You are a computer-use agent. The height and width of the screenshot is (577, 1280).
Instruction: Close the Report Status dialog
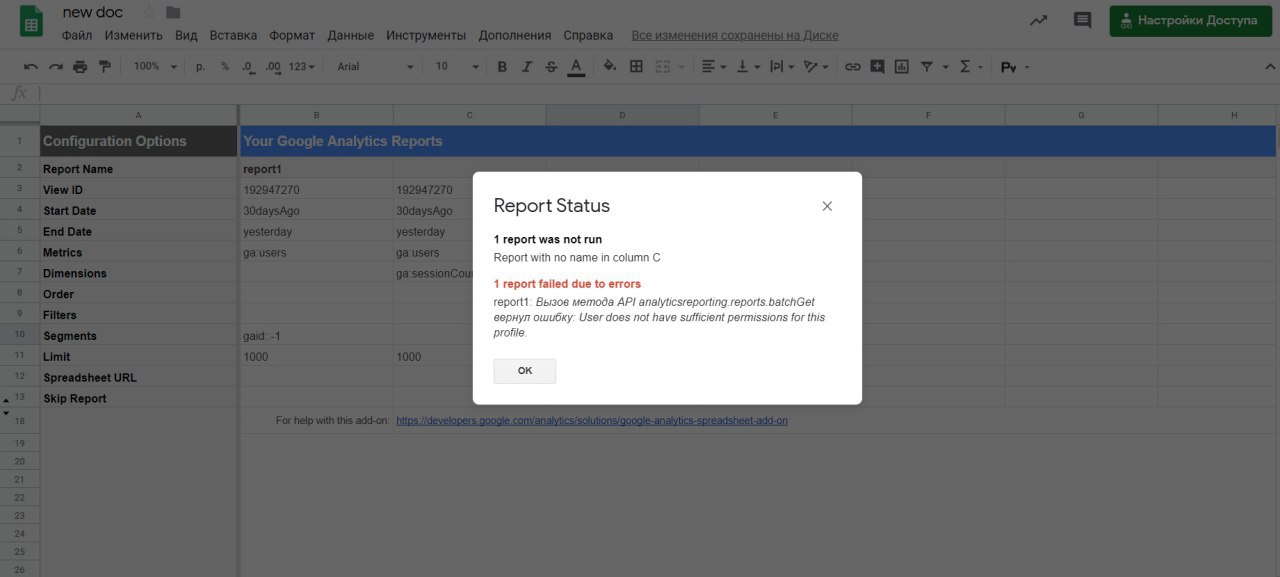point(827,206)
